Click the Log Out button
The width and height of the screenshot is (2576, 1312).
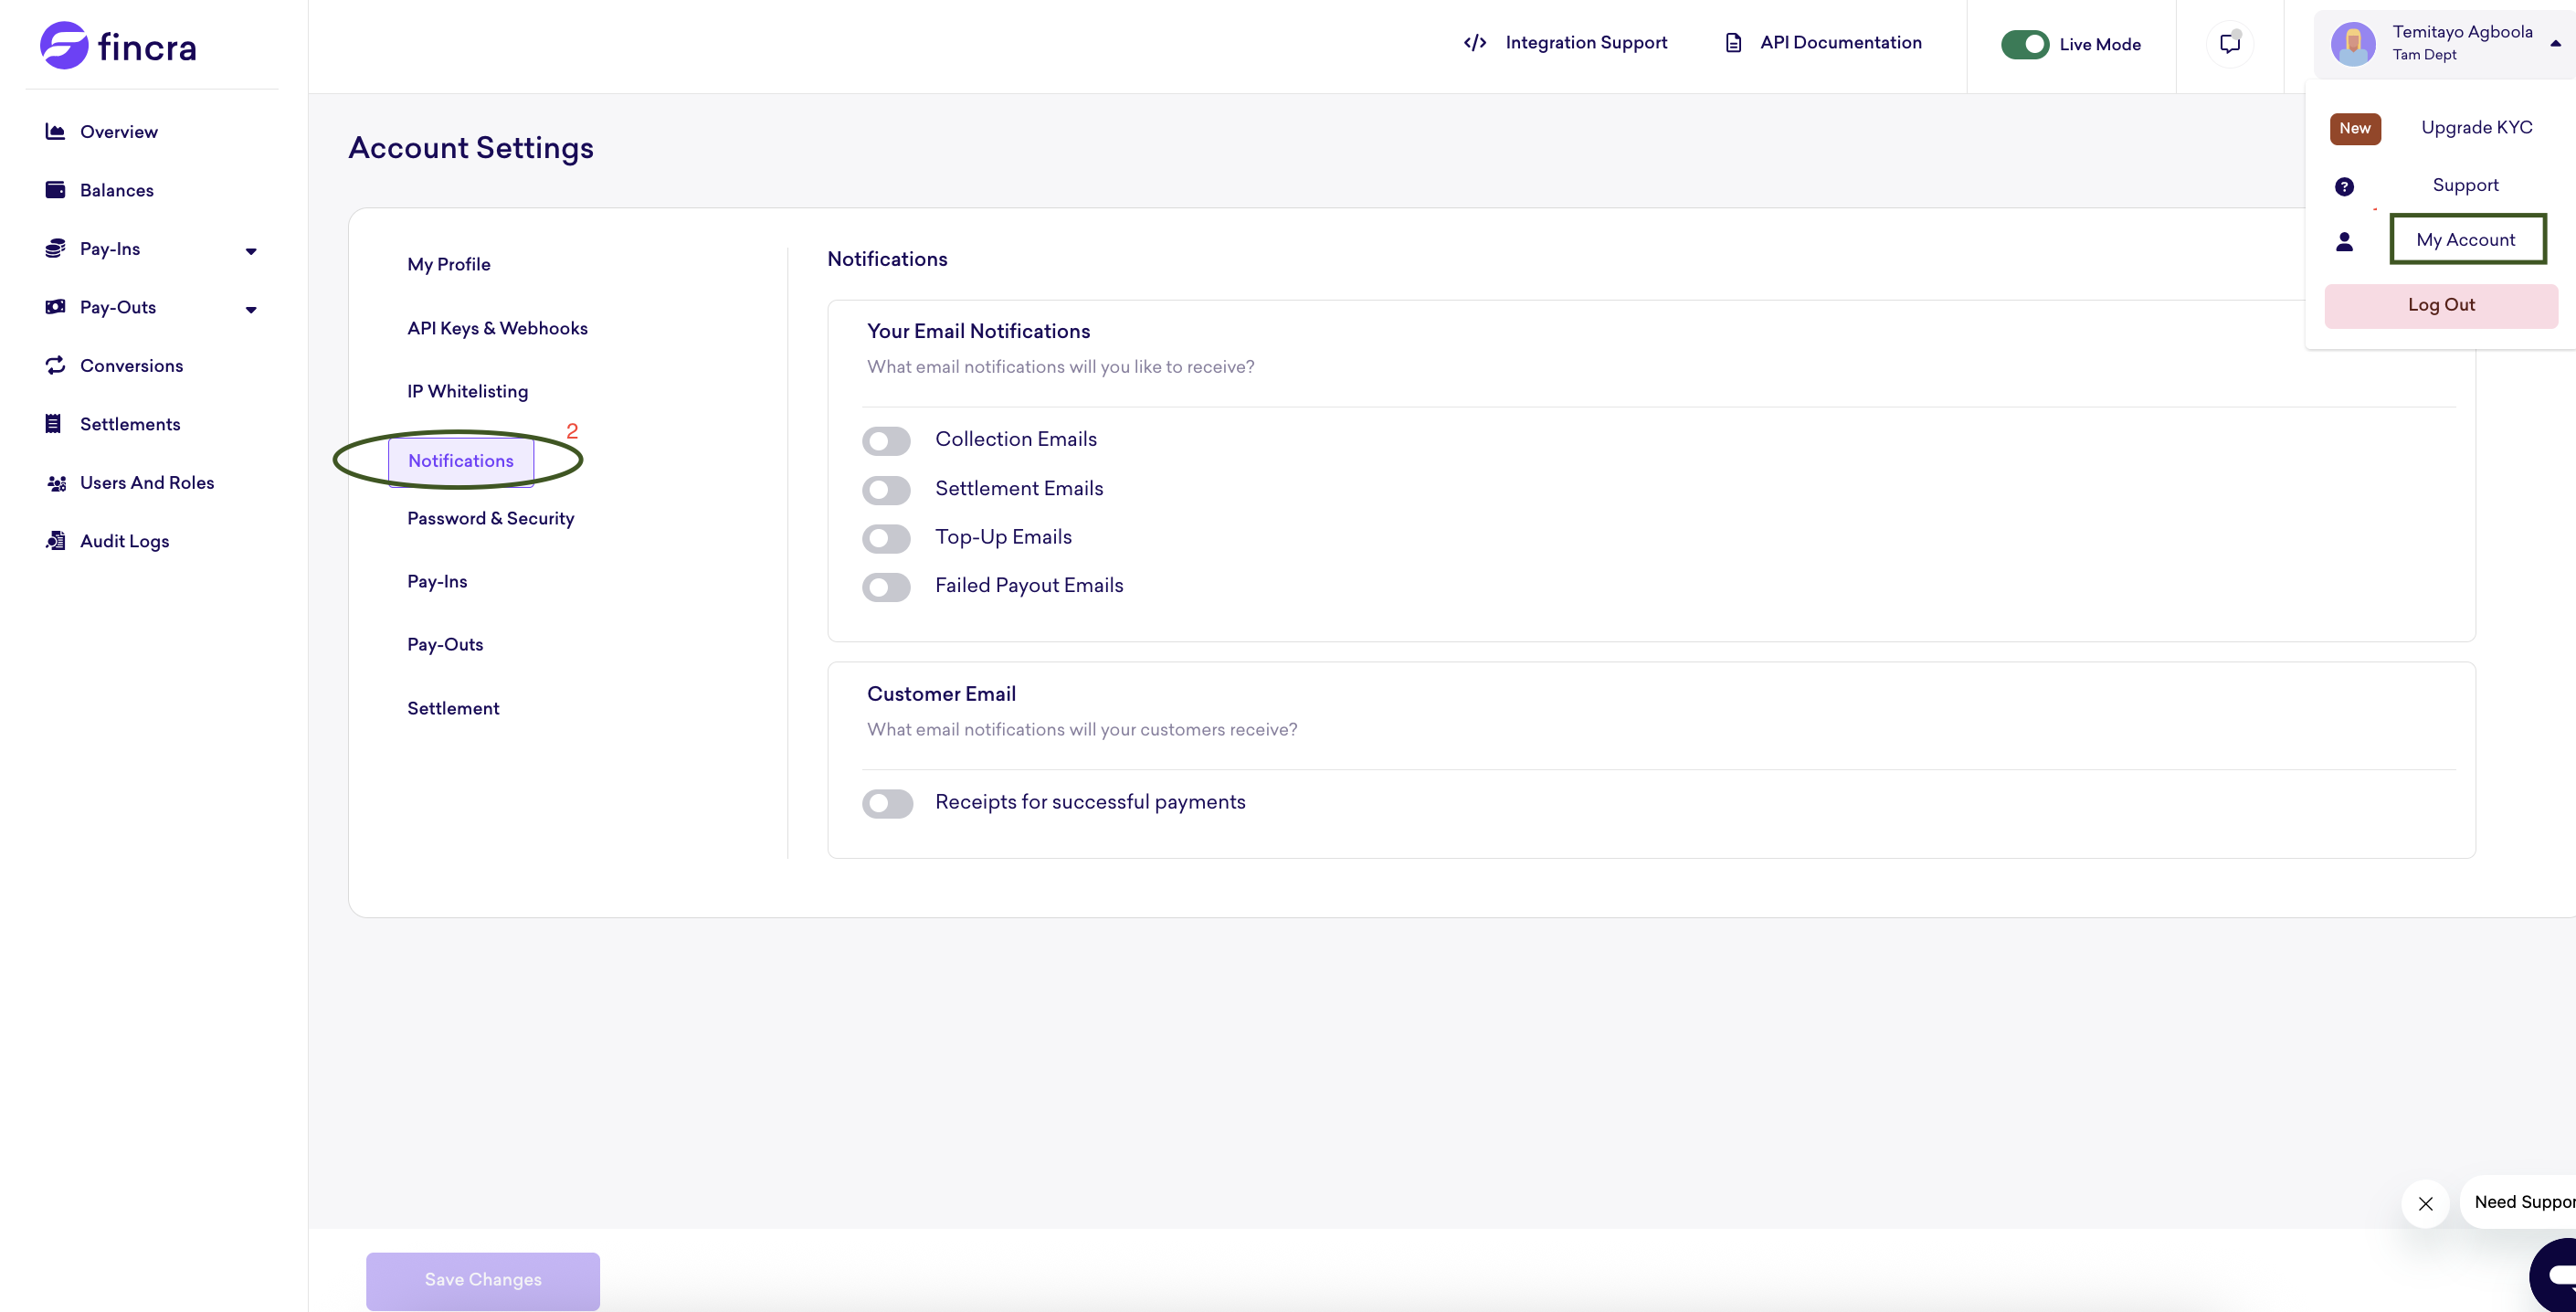(2441, 305)
